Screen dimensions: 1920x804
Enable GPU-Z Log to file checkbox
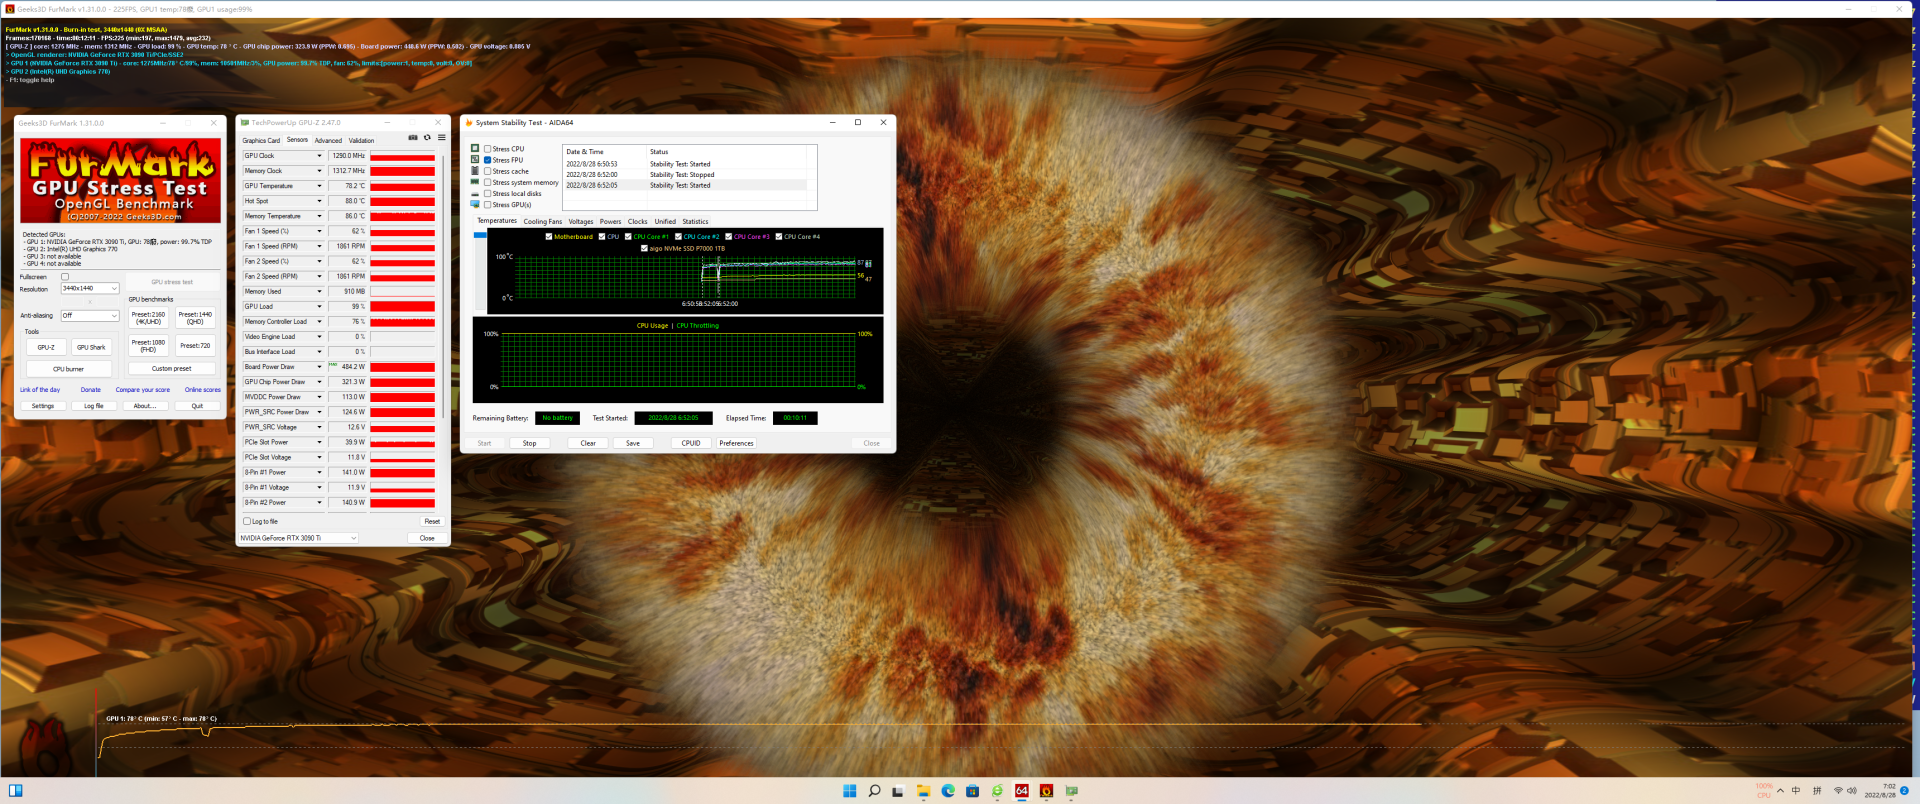[x=247, y=521]
